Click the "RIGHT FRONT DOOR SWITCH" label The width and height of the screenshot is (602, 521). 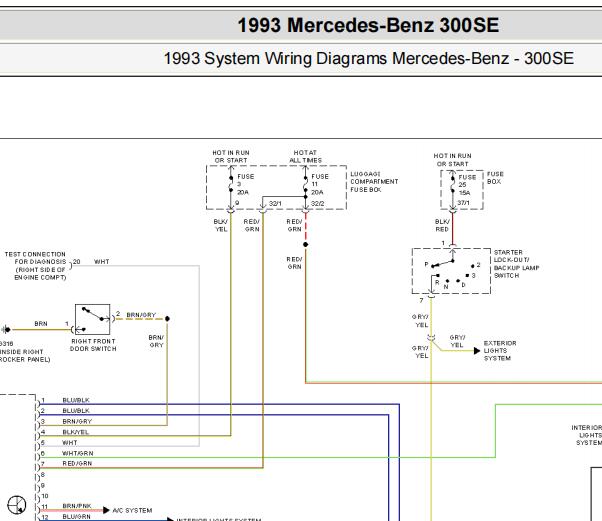click(x=93, y=345)
